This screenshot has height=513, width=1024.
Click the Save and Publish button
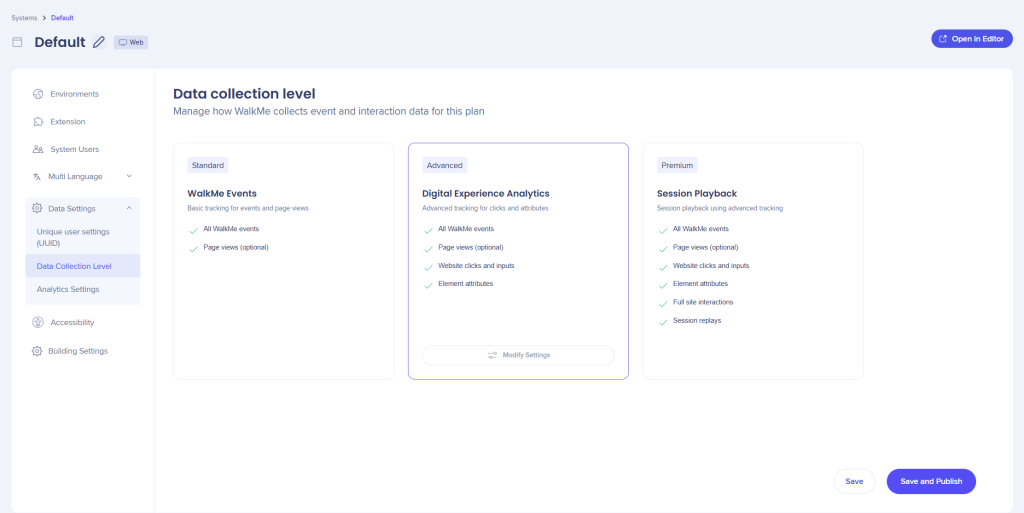(x=930, y=481)
